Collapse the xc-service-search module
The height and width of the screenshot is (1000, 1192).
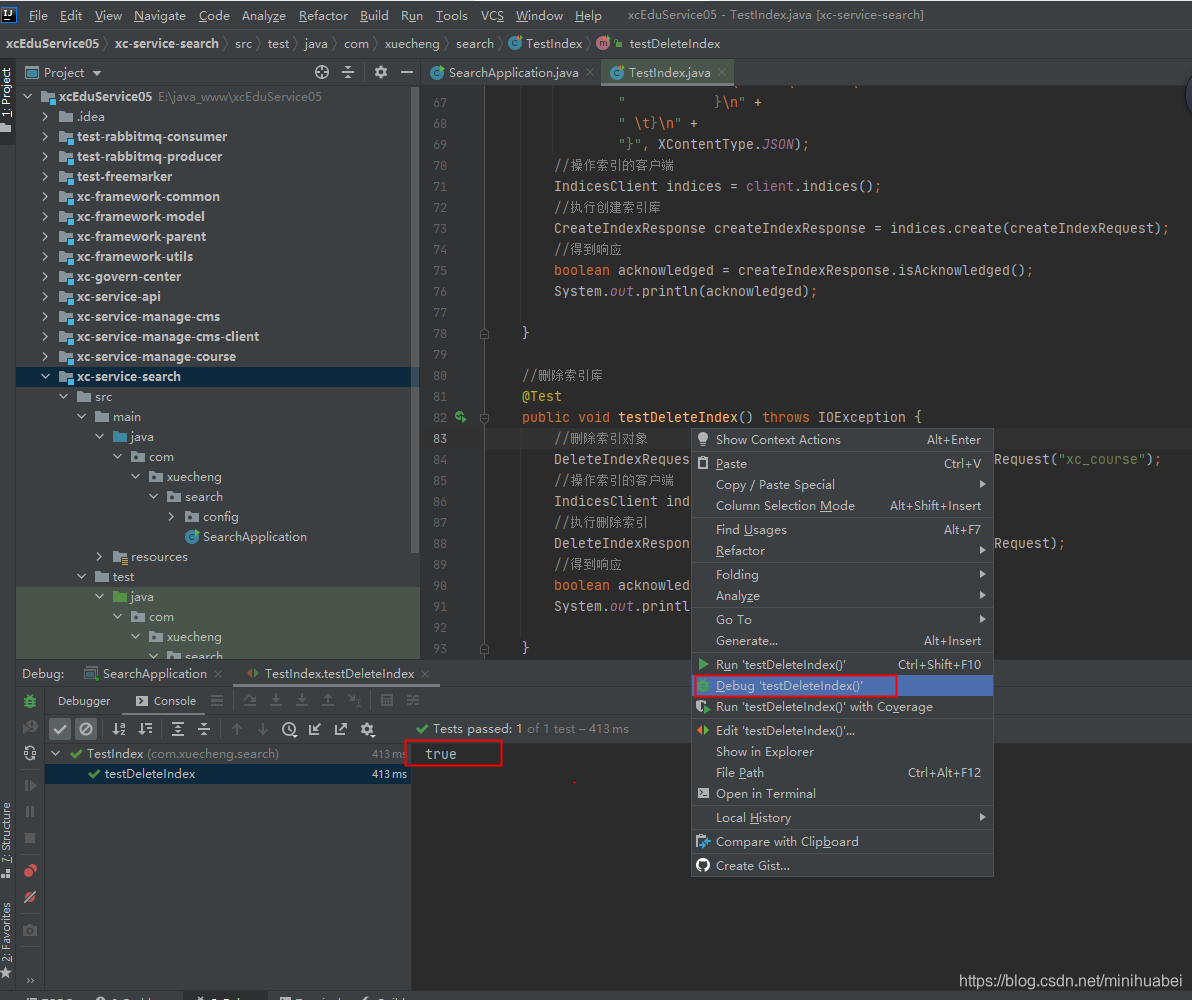click(x=46, y=376)
